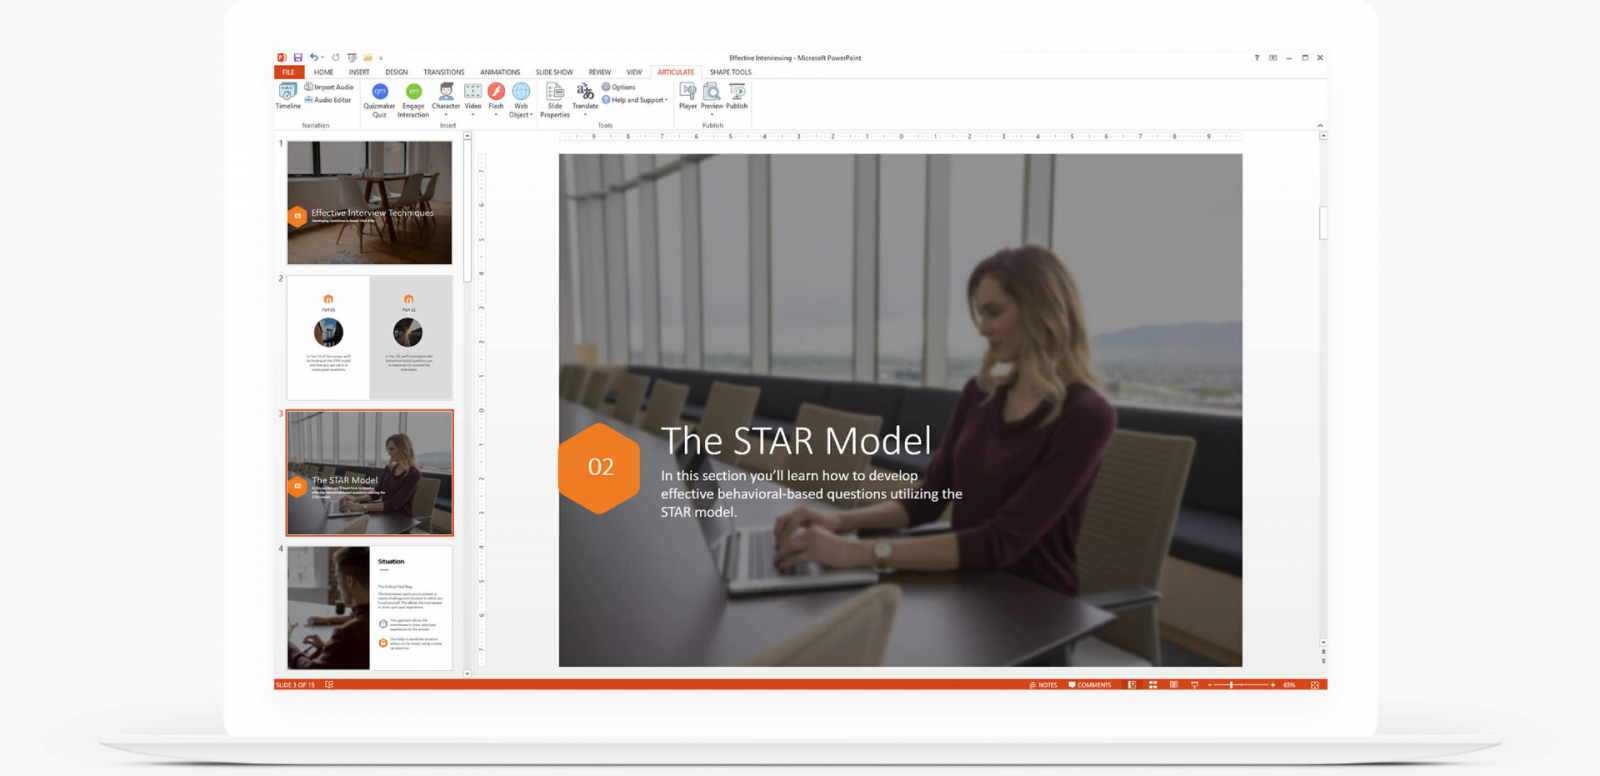Expand the Help and Support dropdown
The width and height of the screenshot is (1600, 776).
(636, 100)
